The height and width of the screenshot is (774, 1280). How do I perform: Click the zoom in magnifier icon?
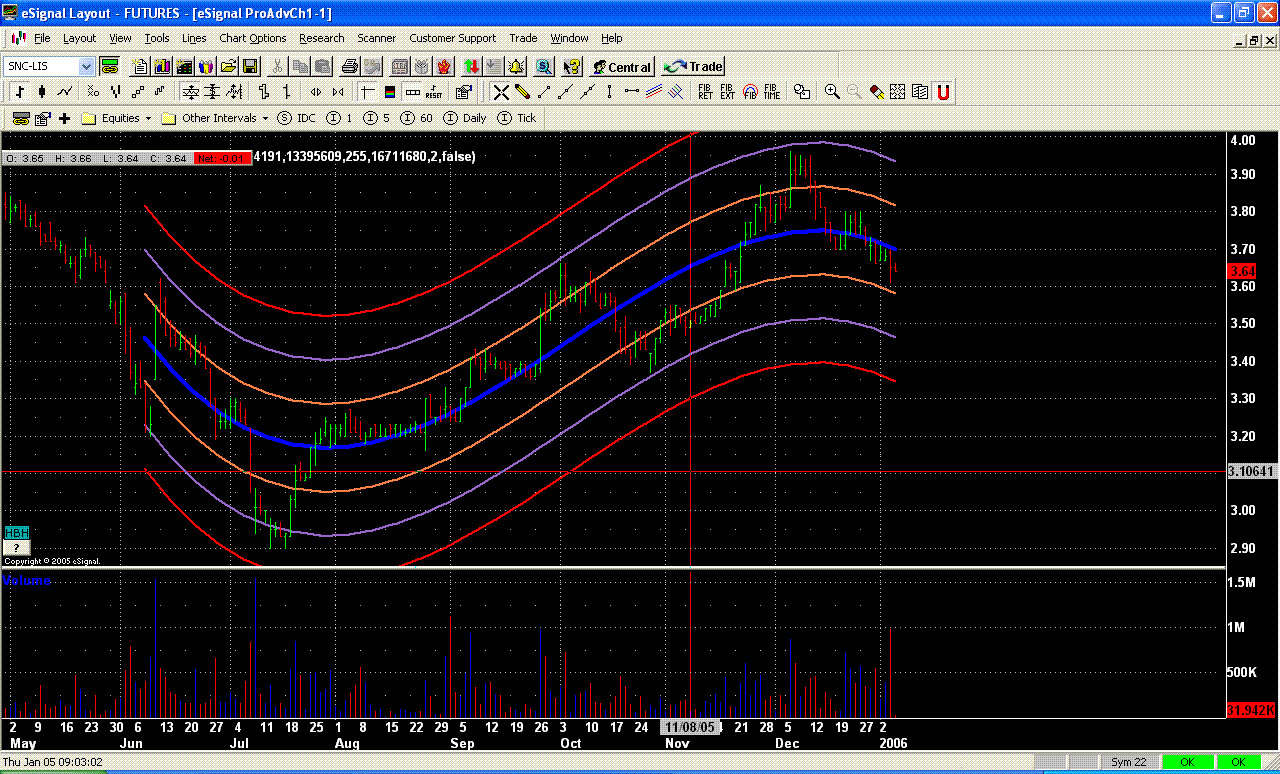tap(831, 92)
